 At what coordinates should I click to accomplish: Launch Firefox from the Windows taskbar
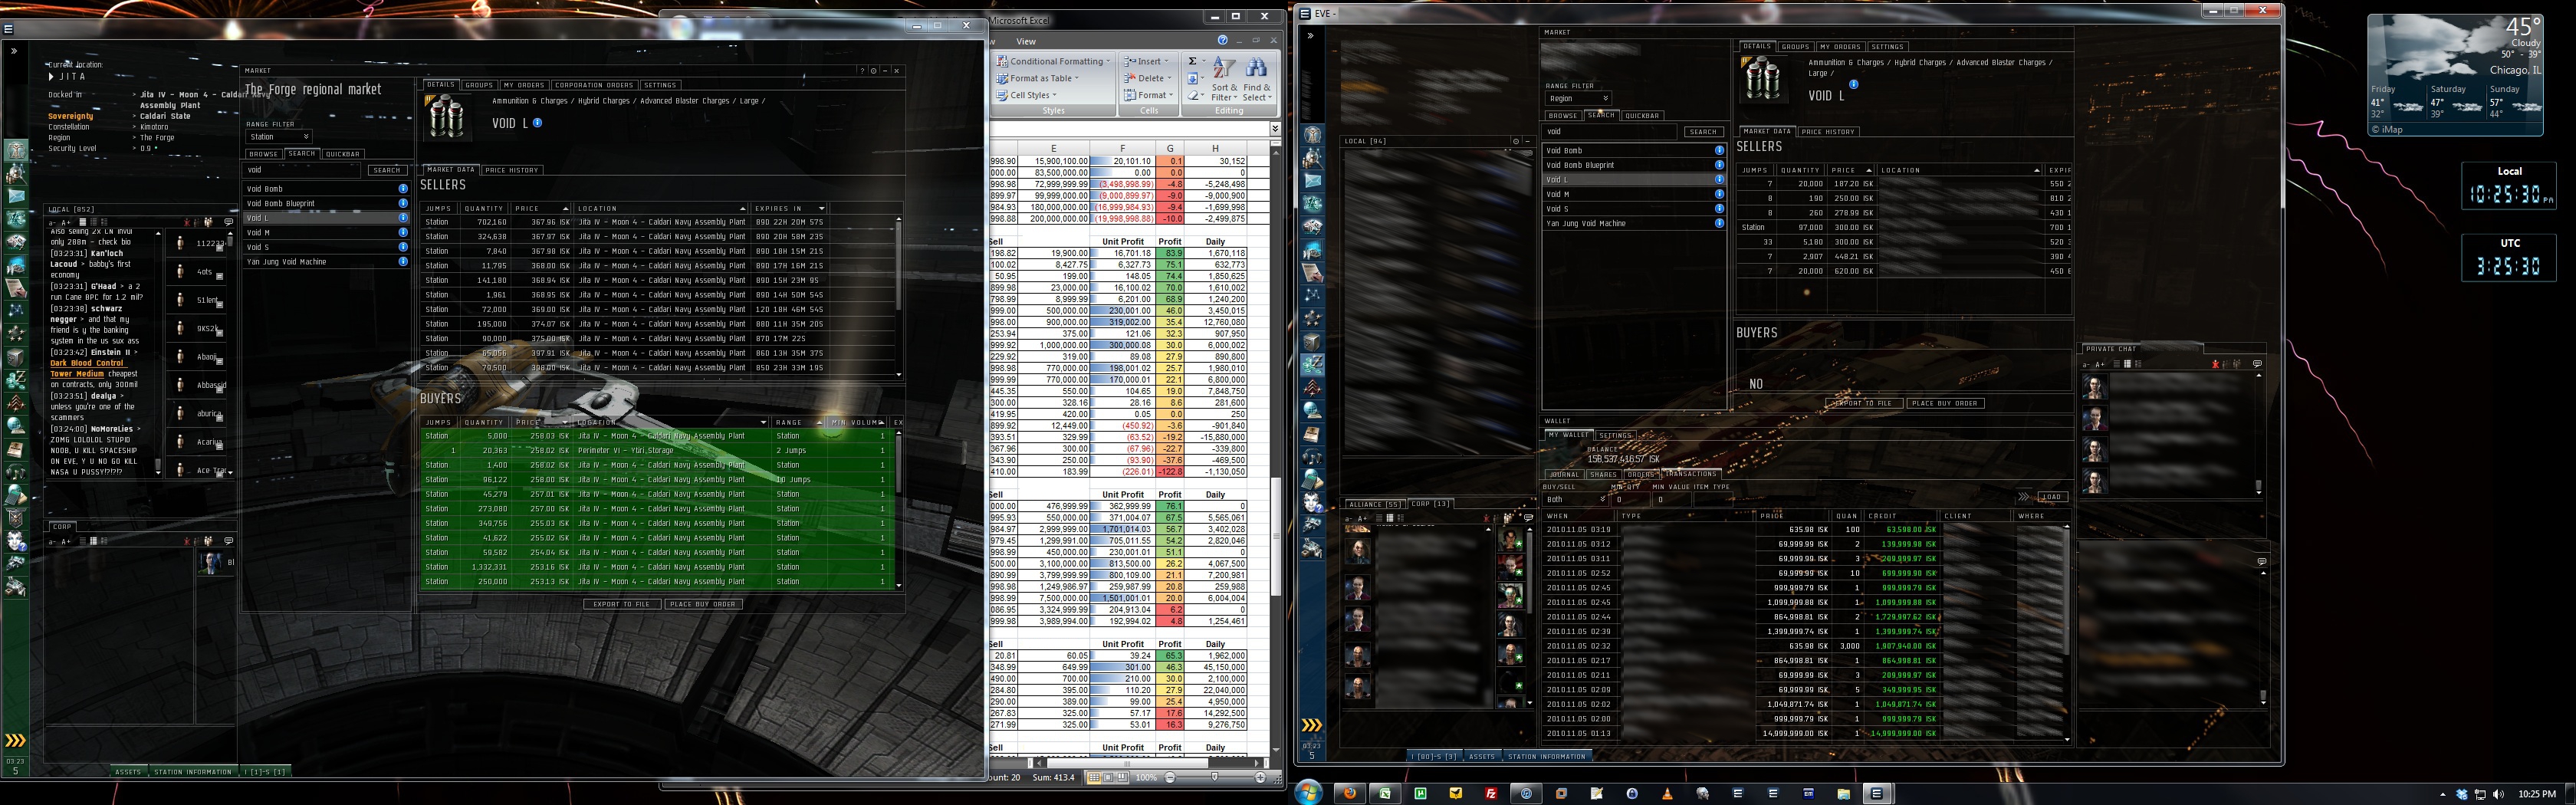tap(1349, 793)
